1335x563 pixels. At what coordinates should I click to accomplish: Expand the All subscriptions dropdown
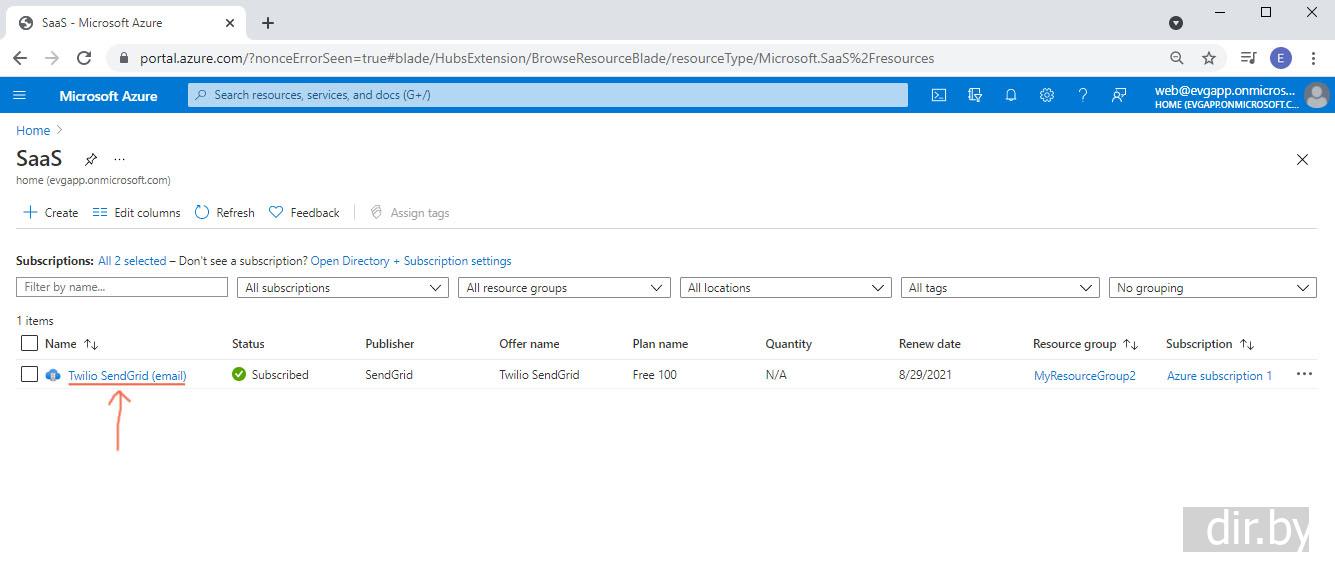[x=343, y=287]
